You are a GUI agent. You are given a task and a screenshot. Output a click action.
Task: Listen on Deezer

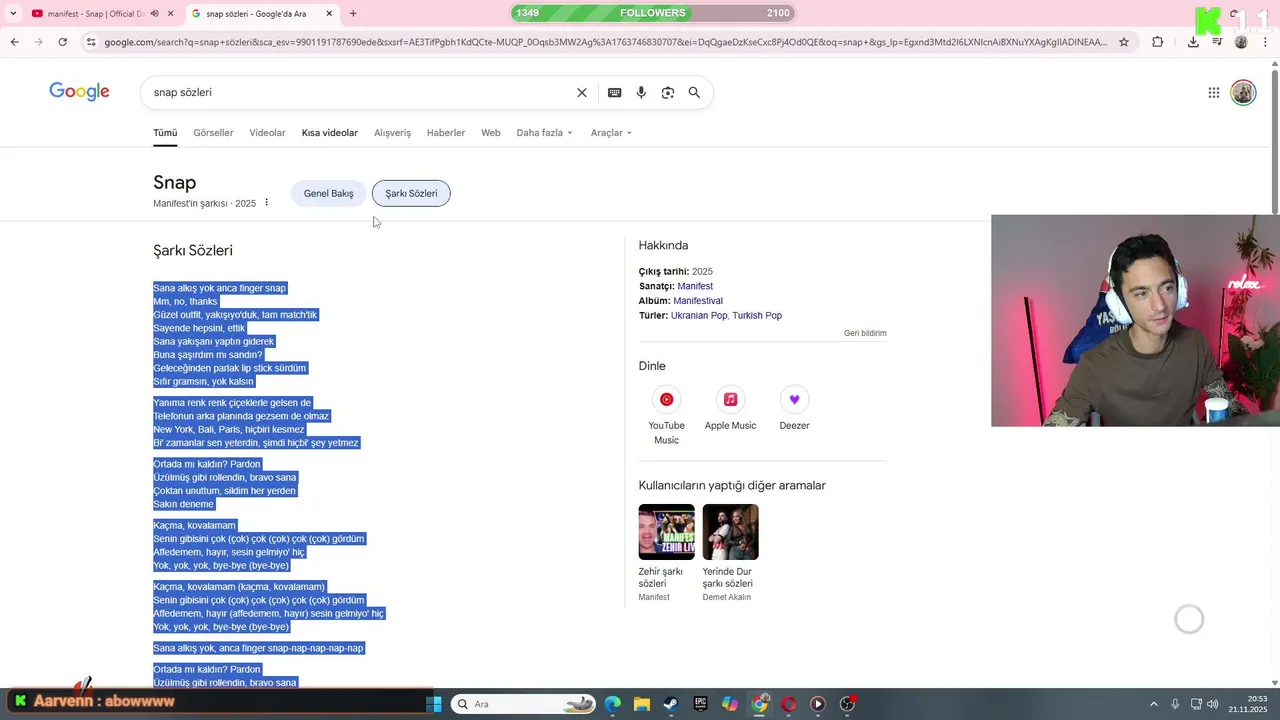[794, 410]
